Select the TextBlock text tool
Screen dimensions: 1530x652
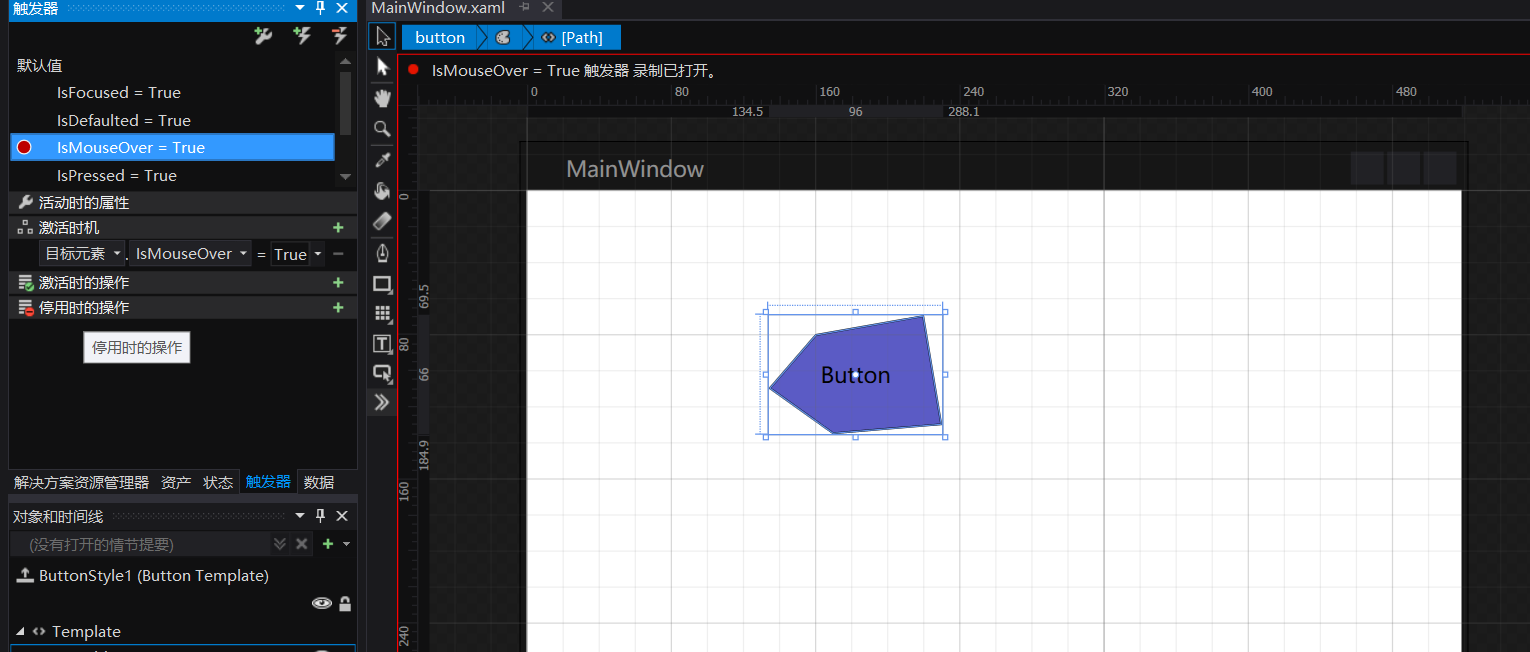(x=382, y=344)
